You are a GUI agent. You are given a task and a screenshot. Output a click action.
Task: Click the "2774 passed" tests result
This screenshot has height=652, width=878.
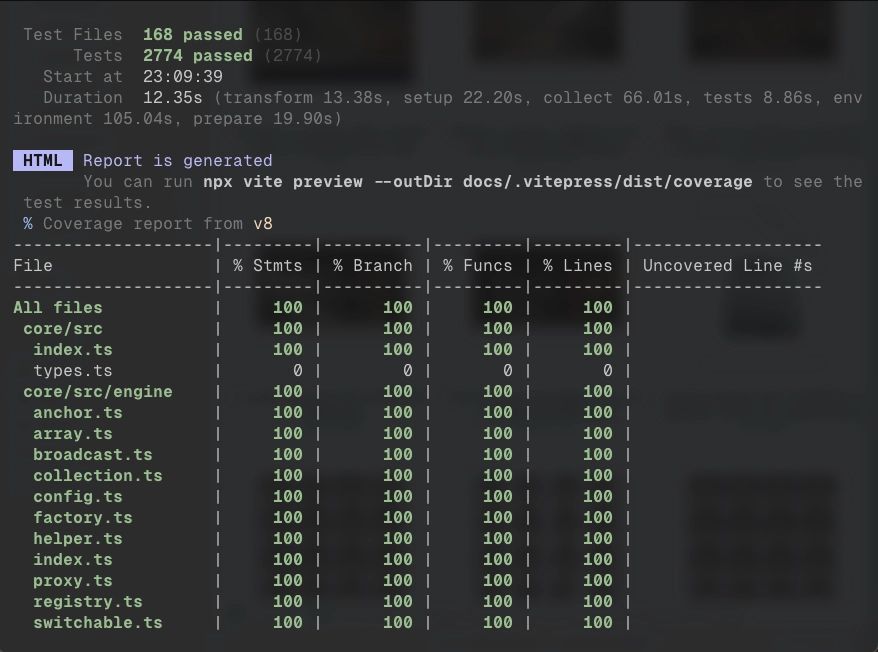pos(198,55)
